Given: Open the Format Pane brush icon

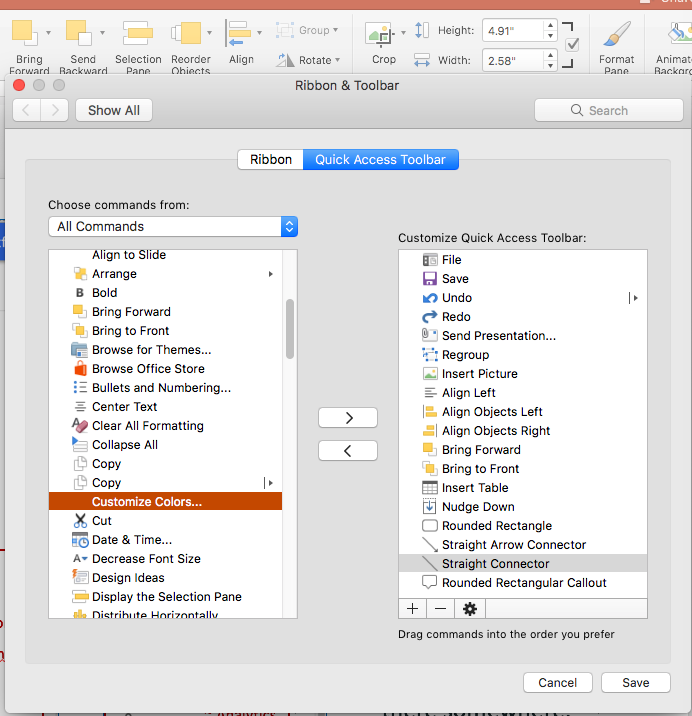Looking at the screenshot, I should click(617, 34).
